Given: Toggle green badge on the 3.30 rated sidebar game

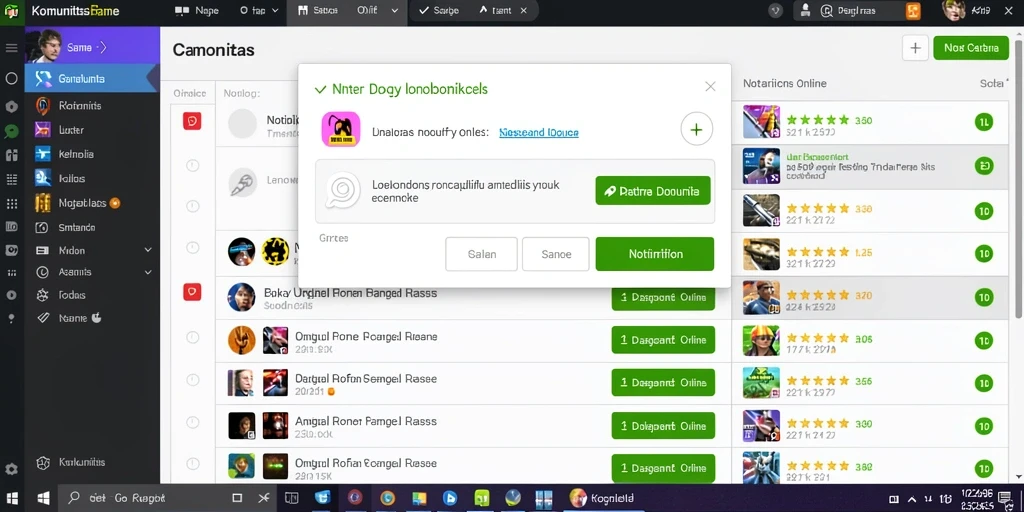Looking at the screenshot, I should click(x=984, y=210).
